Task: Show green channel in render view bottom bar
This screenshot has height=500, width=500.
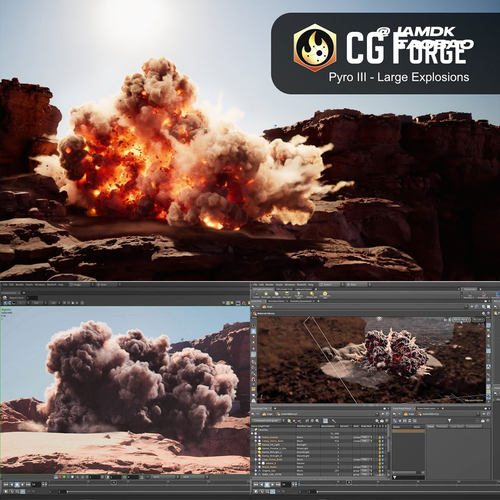Action: click(64, 477)
